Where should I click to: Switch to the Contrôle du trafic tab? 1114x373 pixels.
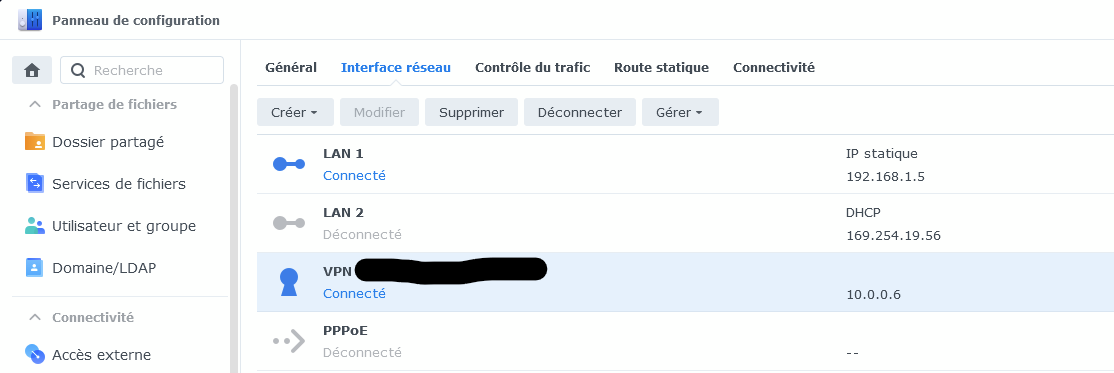(533, 67)
